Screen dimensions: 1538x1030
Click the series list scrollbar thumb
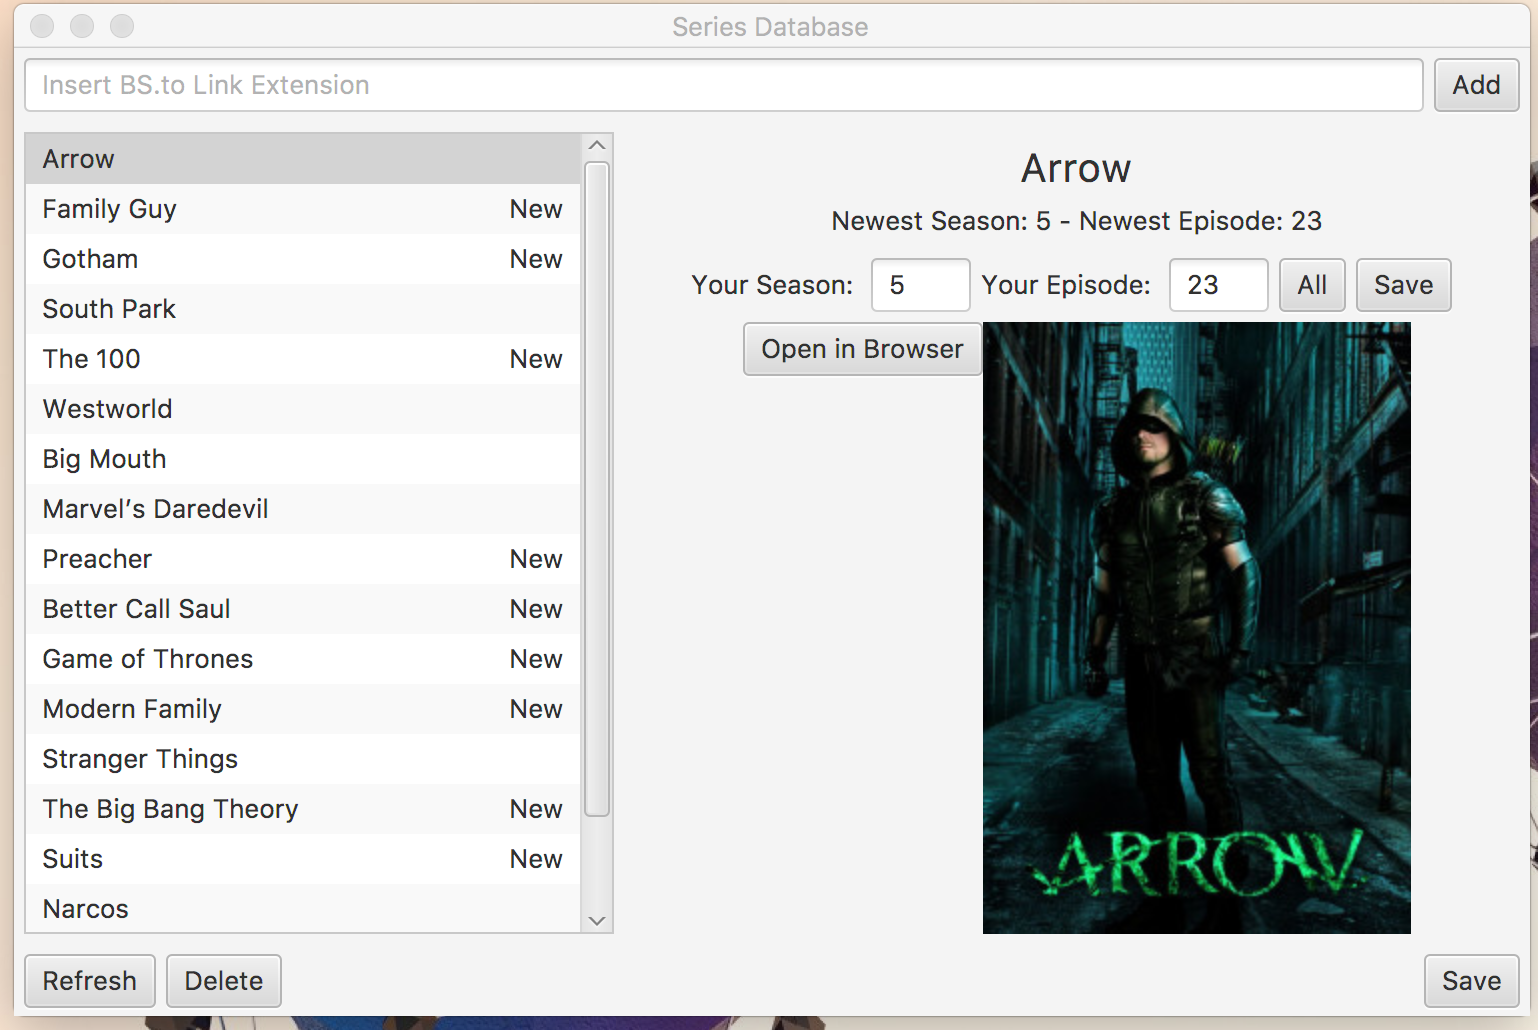(x=597, y=489)
